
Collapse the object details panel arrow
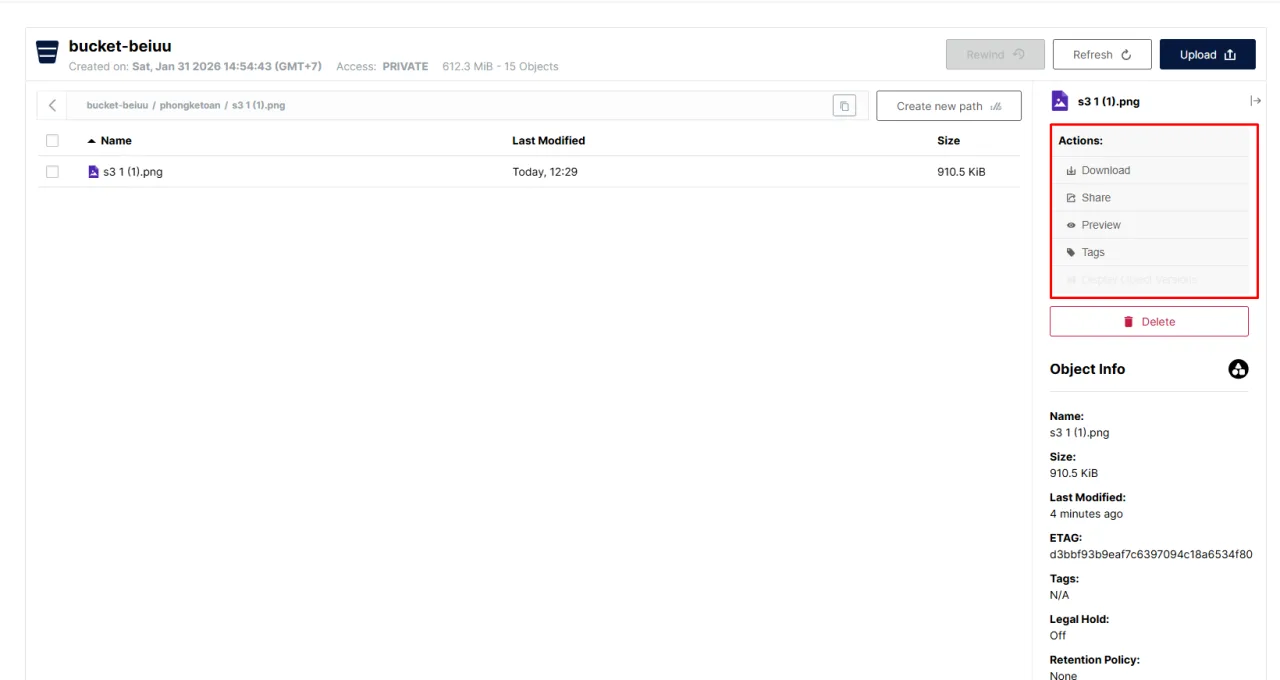pos(1255,101)
